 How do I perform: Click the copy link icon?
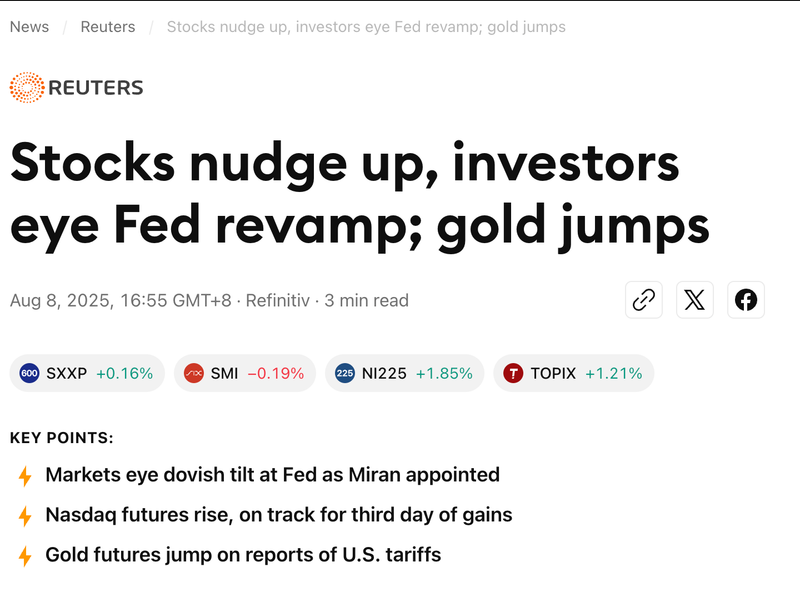coord(645,300)
